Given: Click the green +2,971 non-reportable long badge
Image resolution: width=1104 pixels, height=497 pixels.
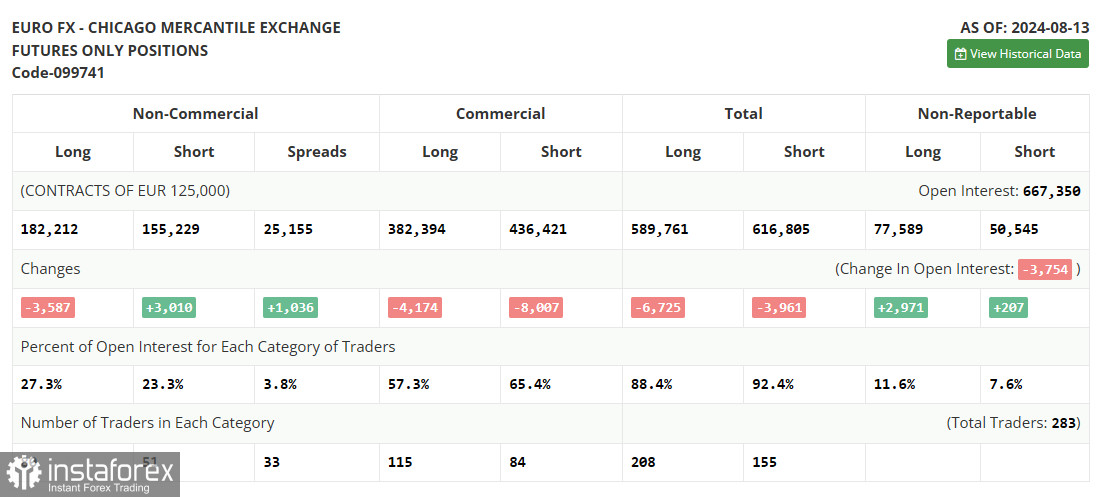Looking at the screenshot, I should tap(900, 308).
